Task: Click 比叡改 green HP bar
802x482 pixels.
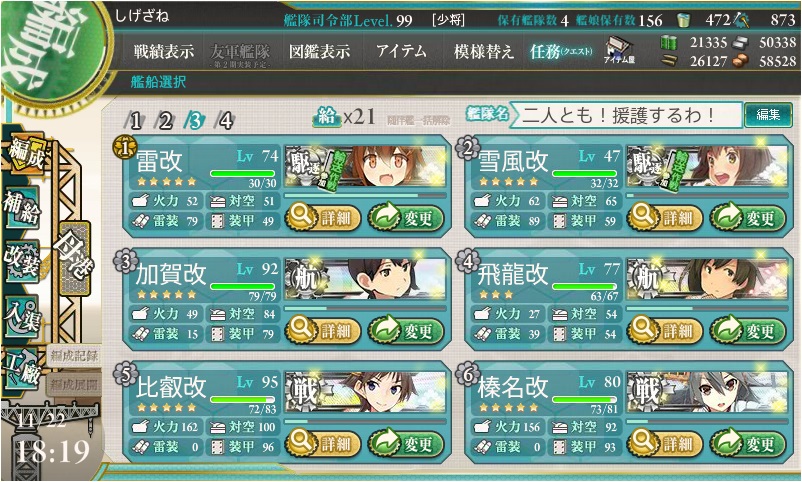Action: pos(242,399)
